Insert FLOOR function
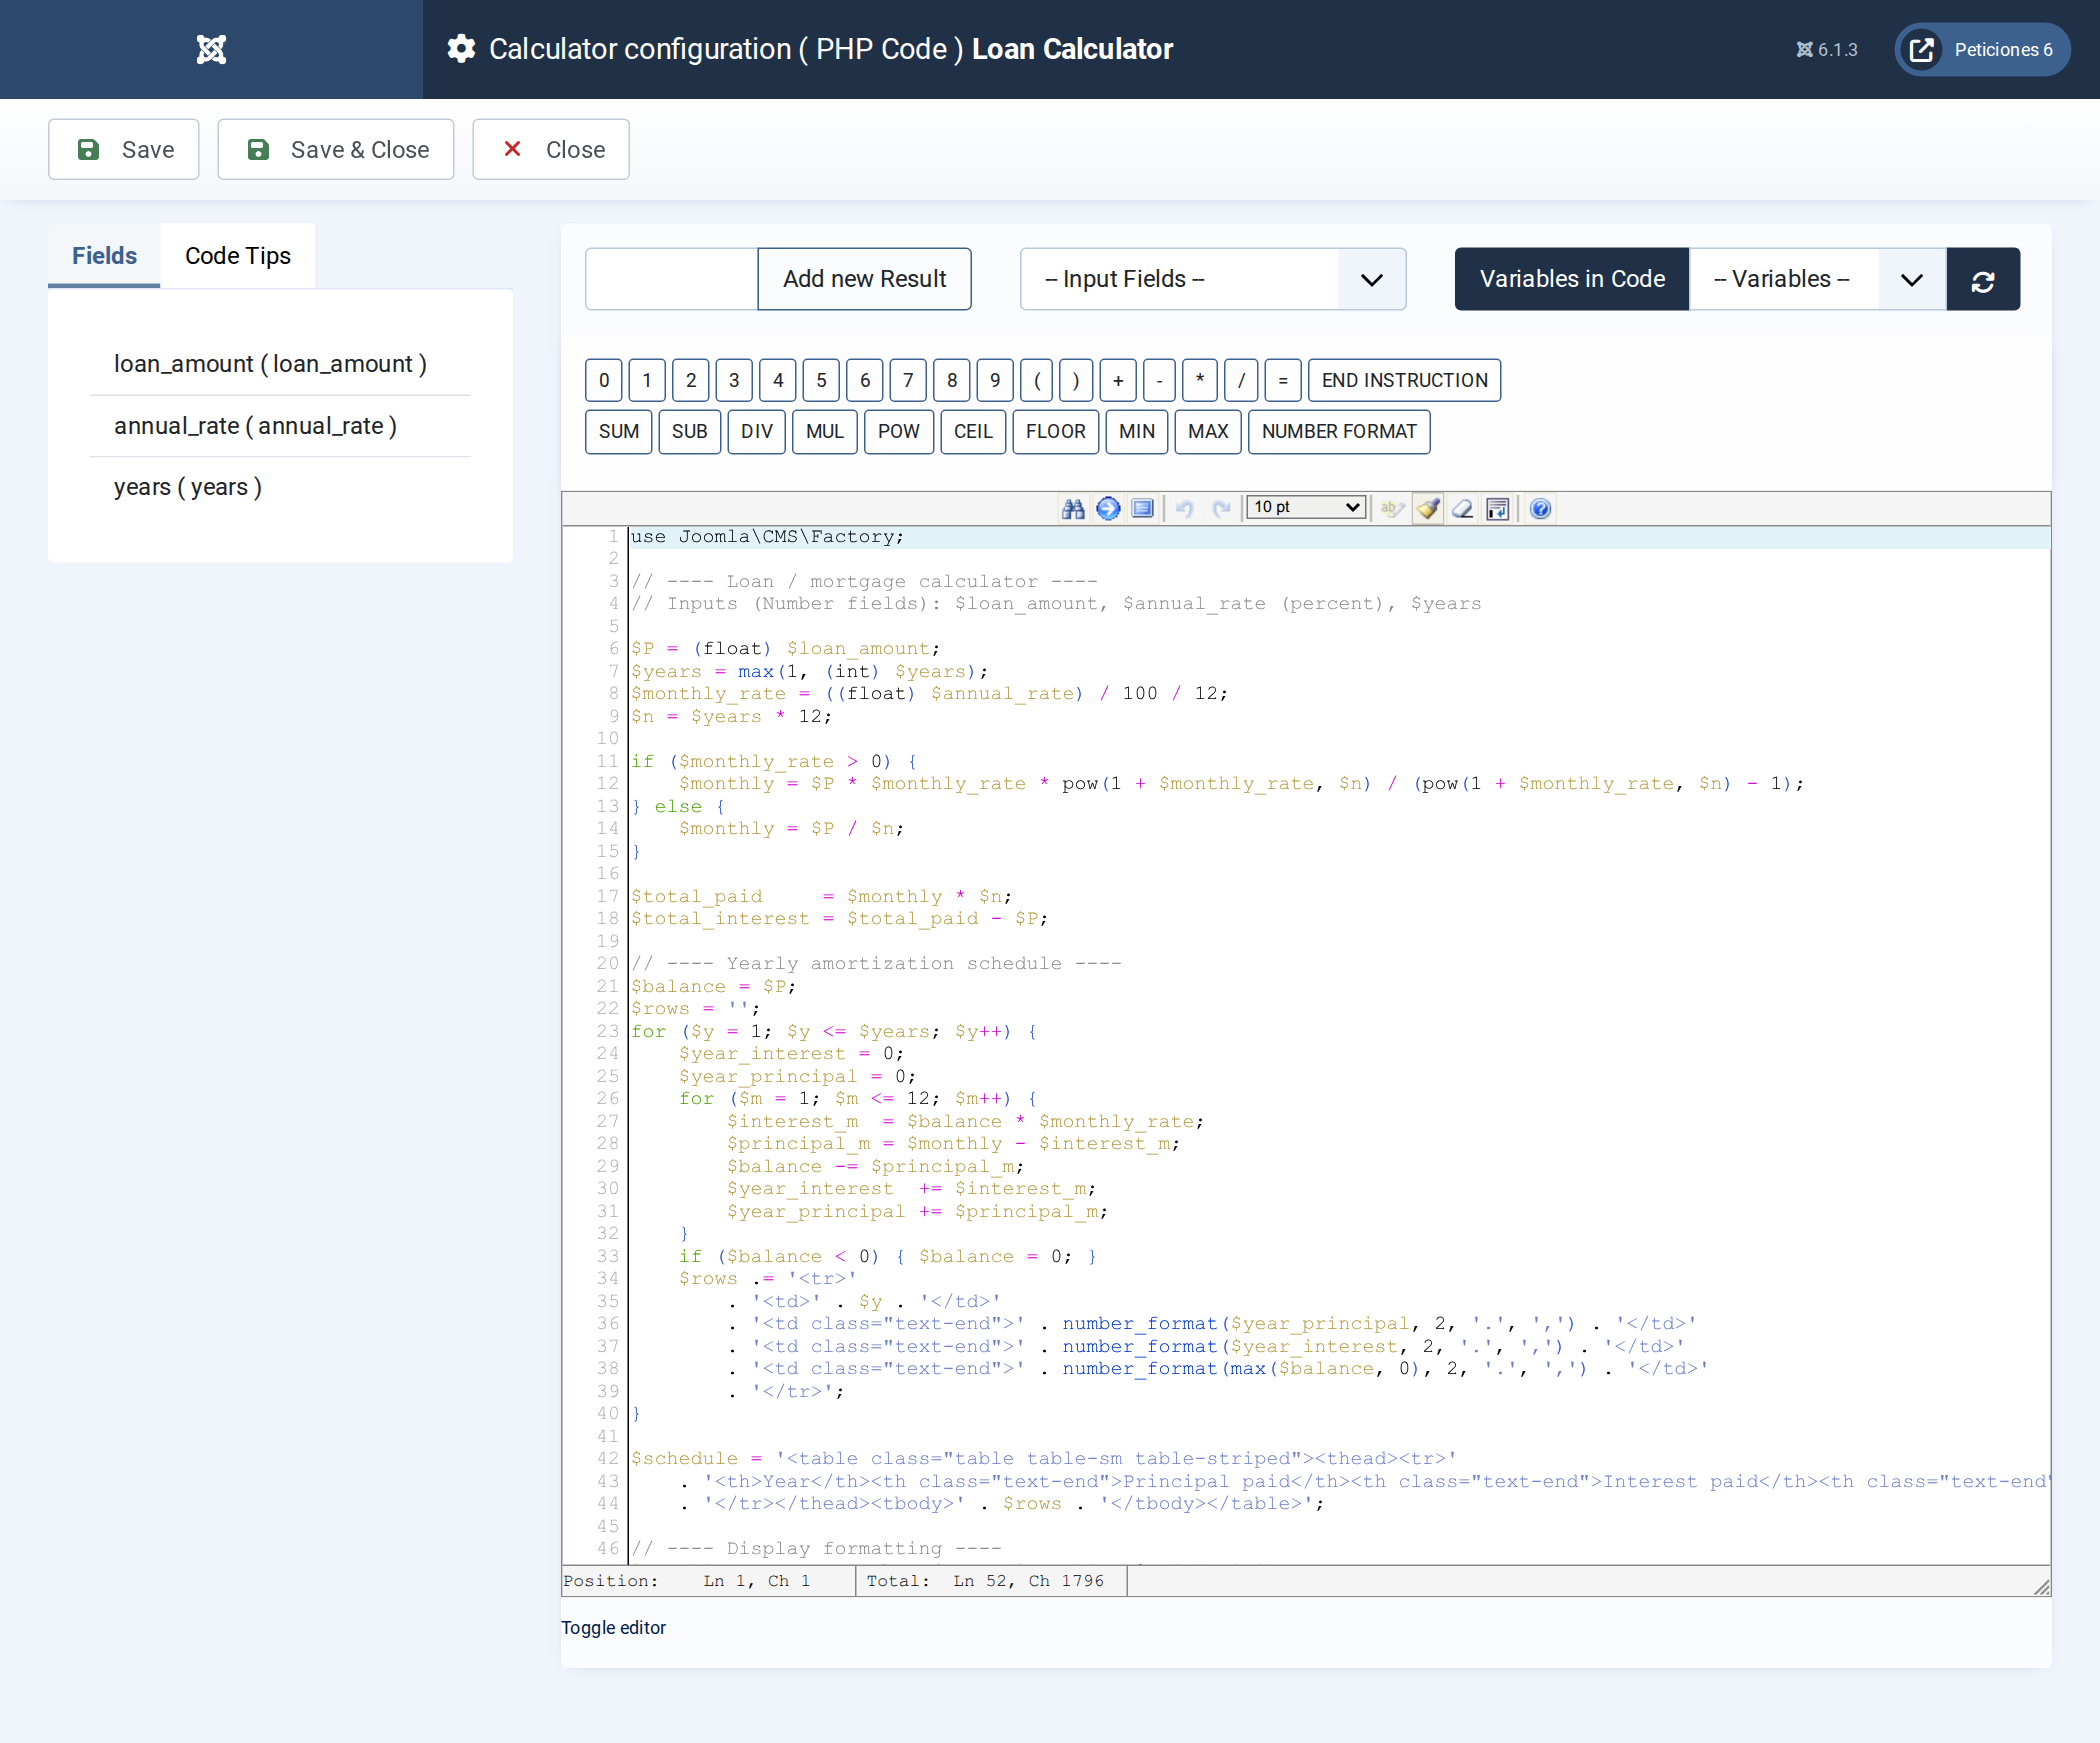Viewport: 2100px width, 1743px height. click(1055, 431)
